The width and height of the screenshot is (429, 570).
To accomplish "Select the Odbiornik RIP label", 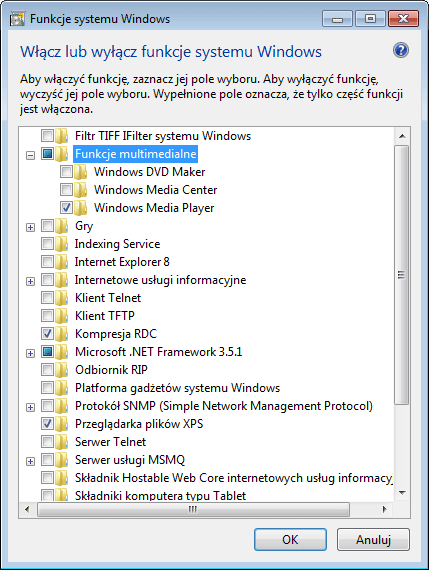I will pyautogui.click(x=111, y=370).
